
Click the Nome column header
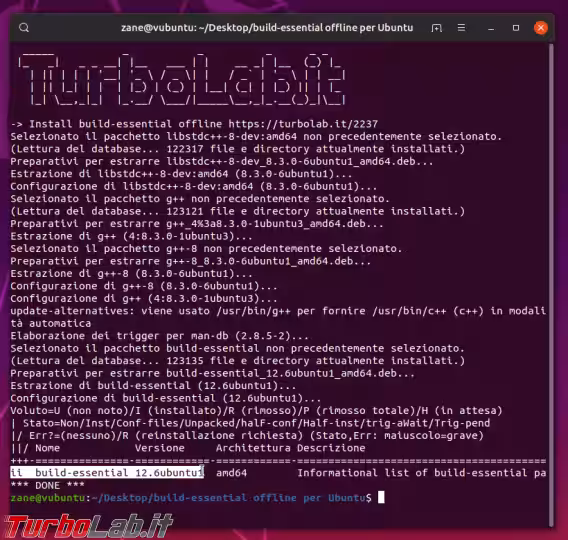pos(47,448)
